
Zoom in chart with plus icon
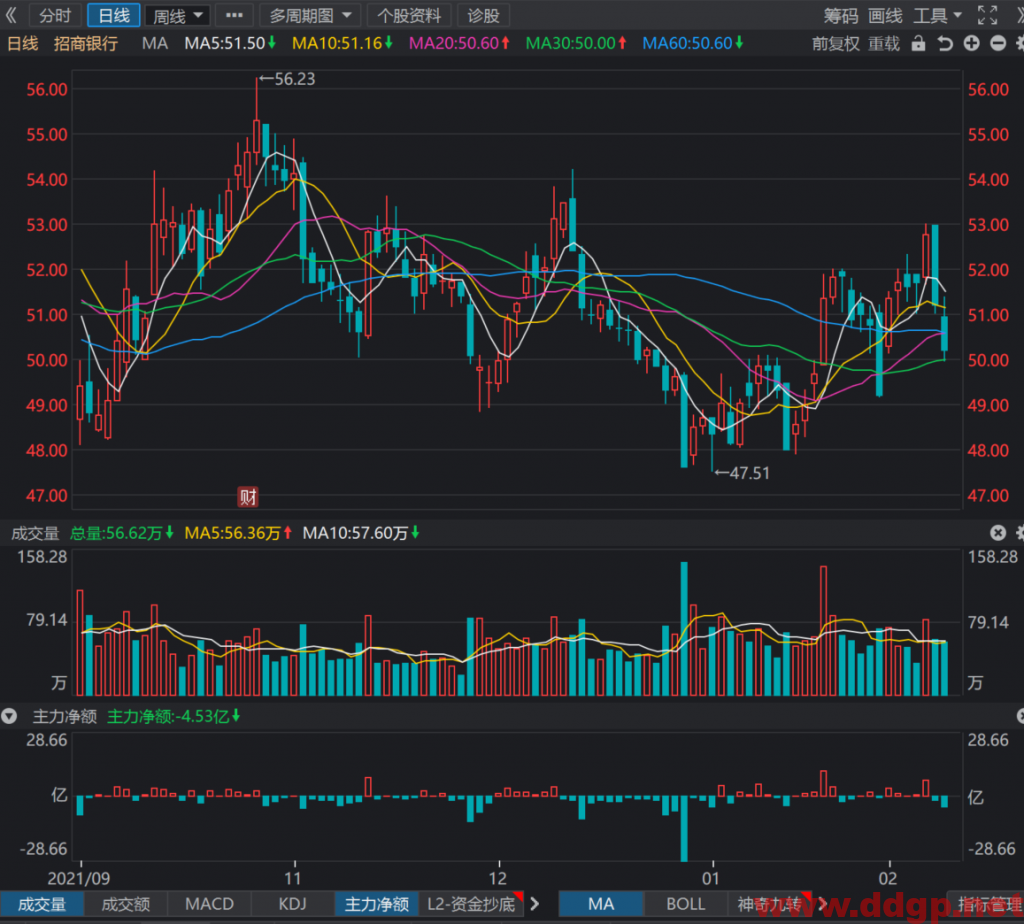pyautogui.click(x=971, y=44)
